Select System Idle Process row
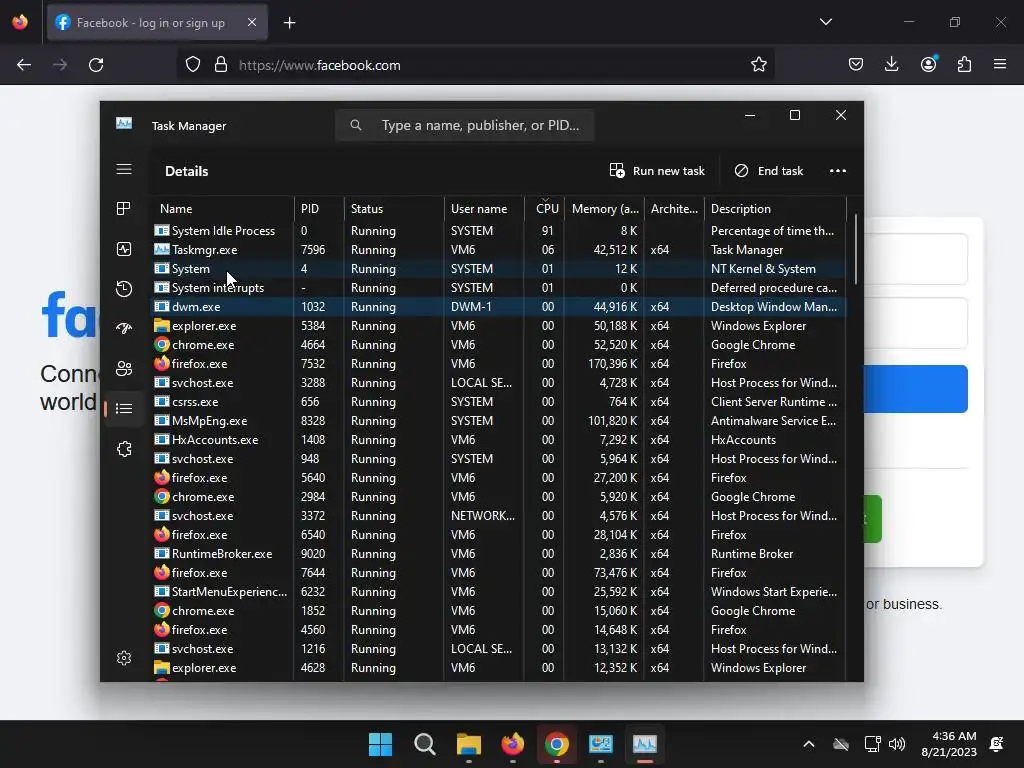 click(499, 231)
